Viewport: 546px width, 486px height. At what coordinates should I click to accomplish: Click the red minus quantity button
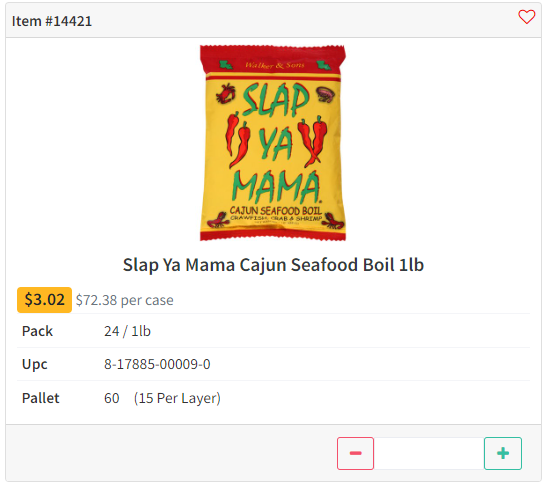tap(355, 453)
